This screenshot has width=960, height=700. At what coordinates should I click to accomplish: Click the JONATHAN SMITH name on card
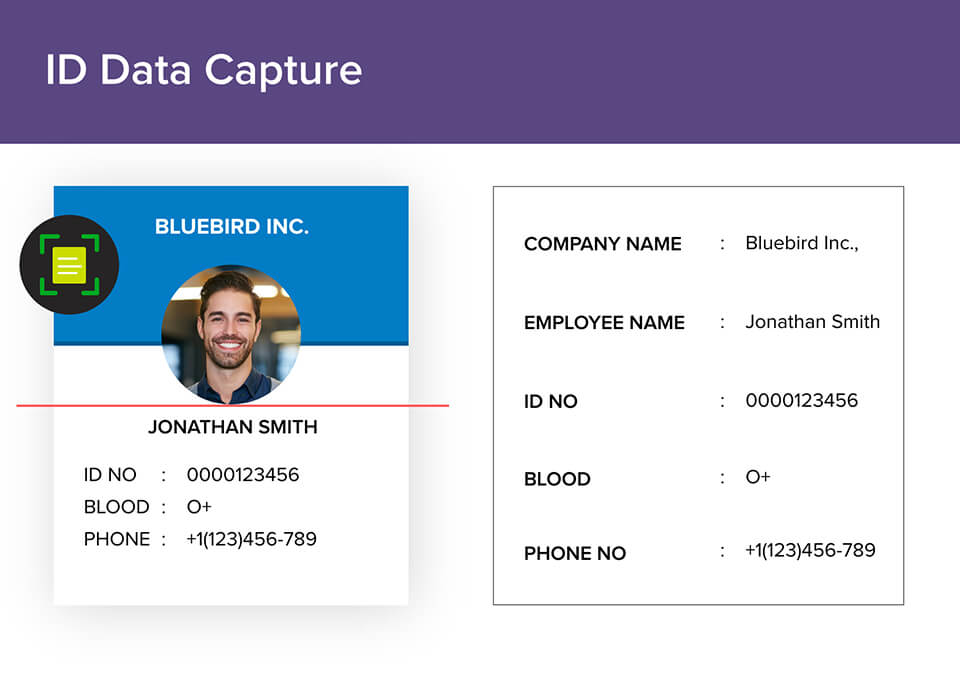coord(233,427)
